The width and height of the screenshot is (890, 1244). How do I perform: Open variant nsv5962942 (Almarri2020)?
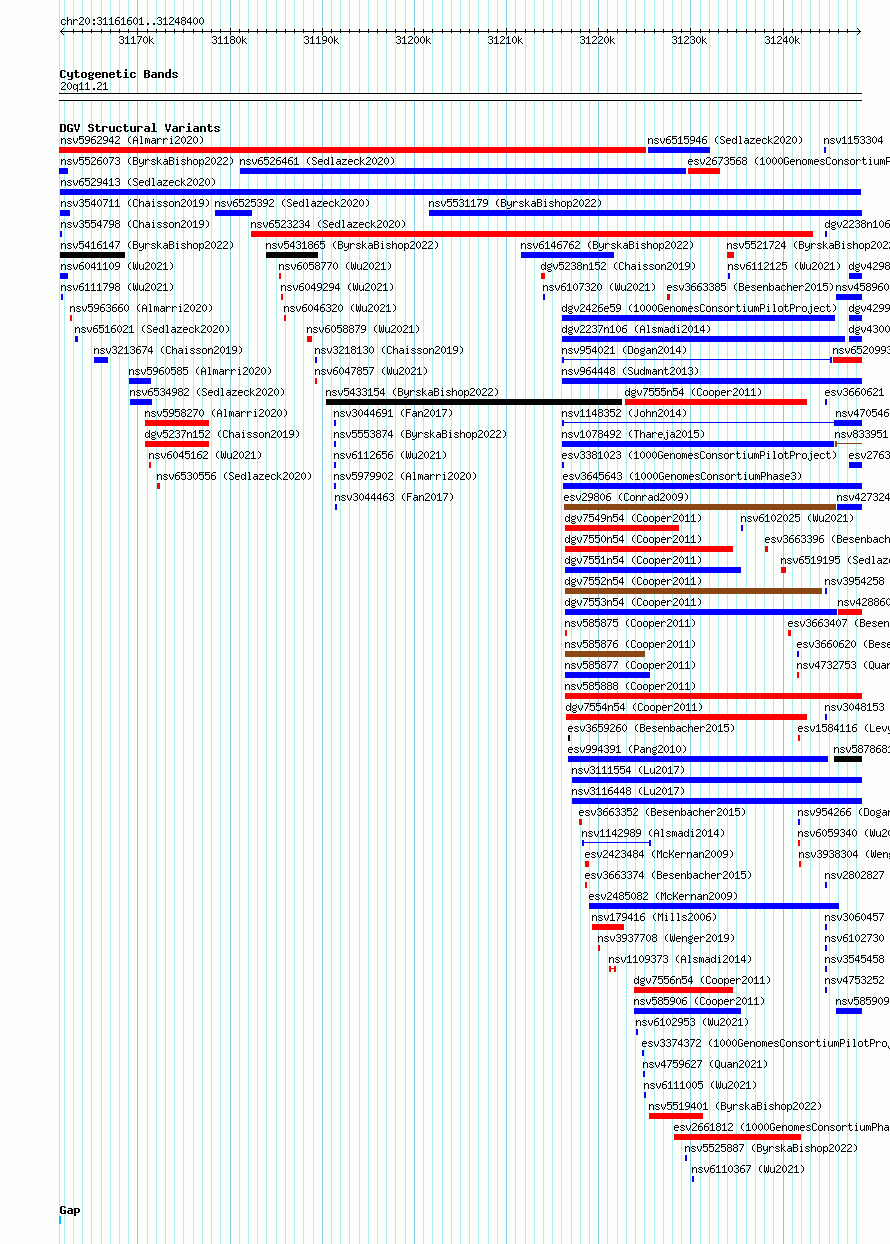[x=131, y=141]
